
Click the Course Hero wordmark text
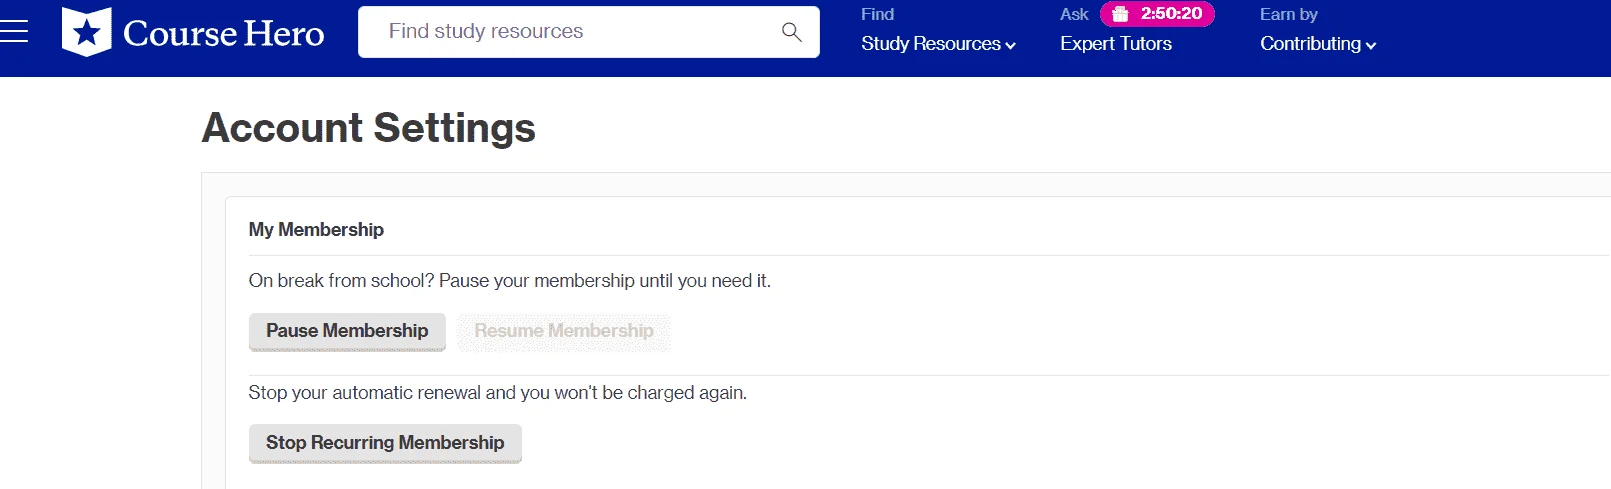pyautogui.click(x=224, y=33)
